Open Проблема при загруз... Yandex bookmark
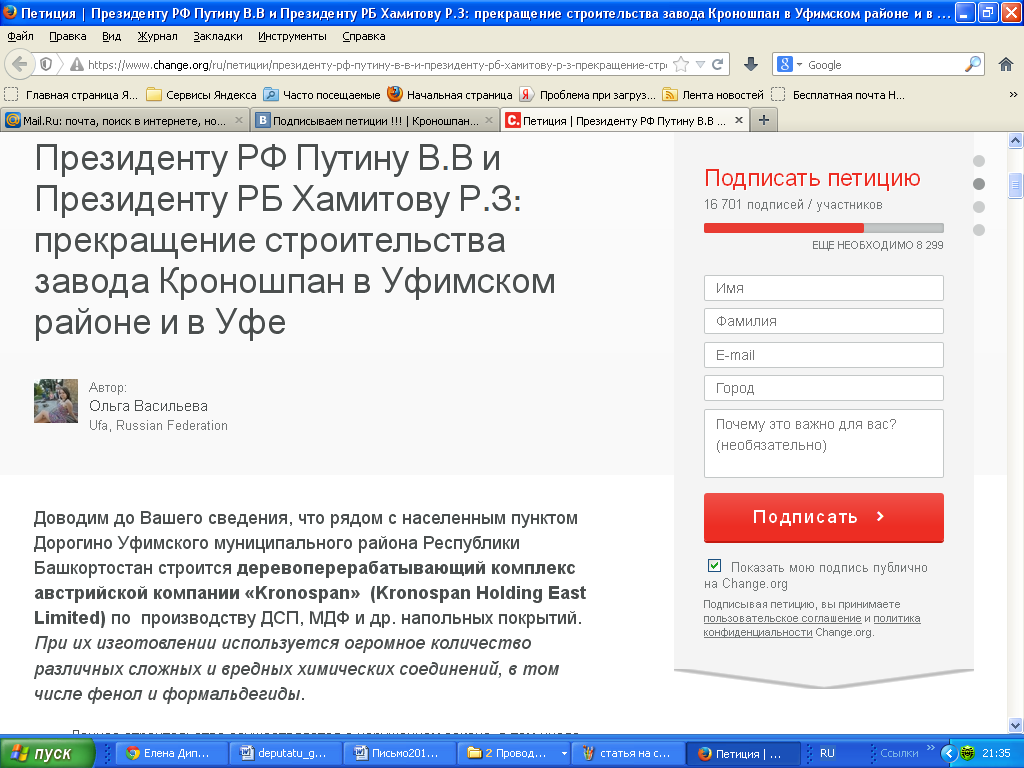 [587, 95]
